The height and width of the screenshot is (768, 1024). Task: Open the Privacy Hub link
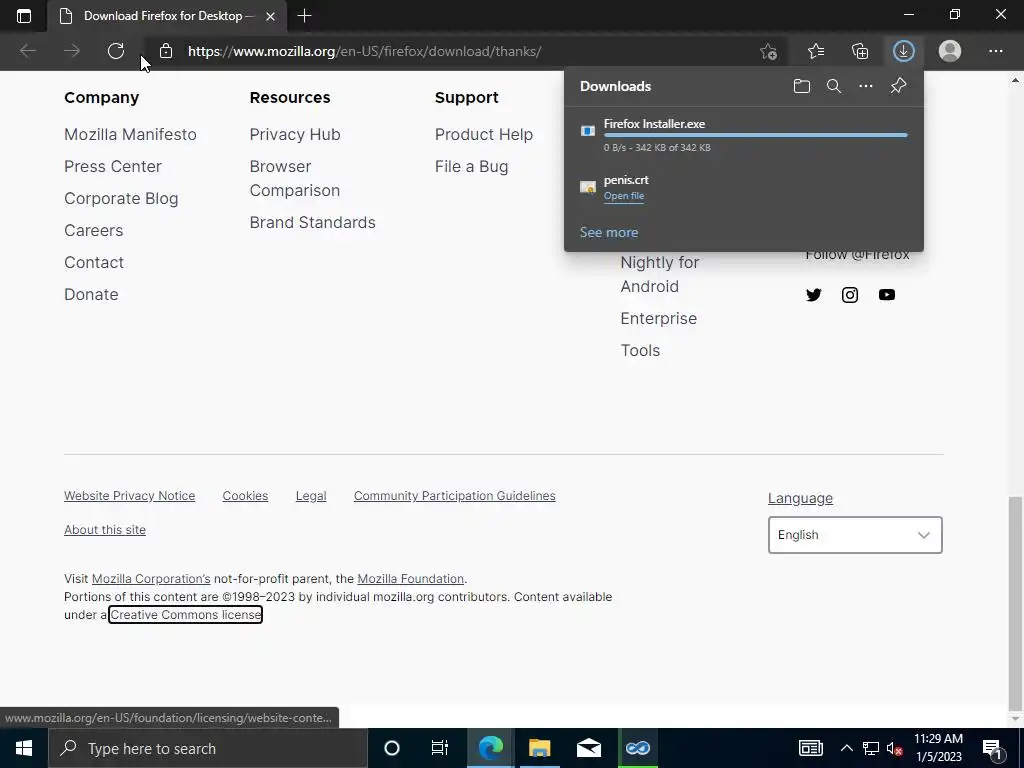295,135
